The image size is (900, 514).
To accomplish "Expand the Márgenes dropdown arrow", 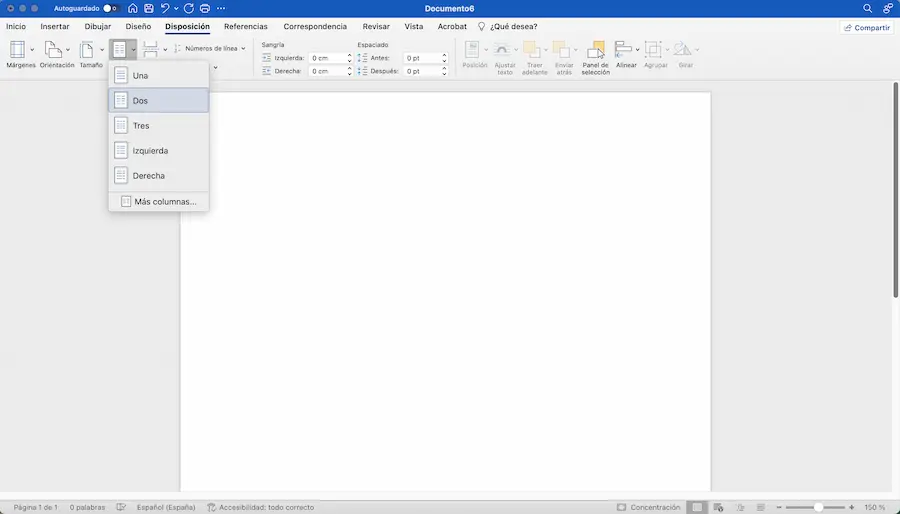I will [32, 50].
